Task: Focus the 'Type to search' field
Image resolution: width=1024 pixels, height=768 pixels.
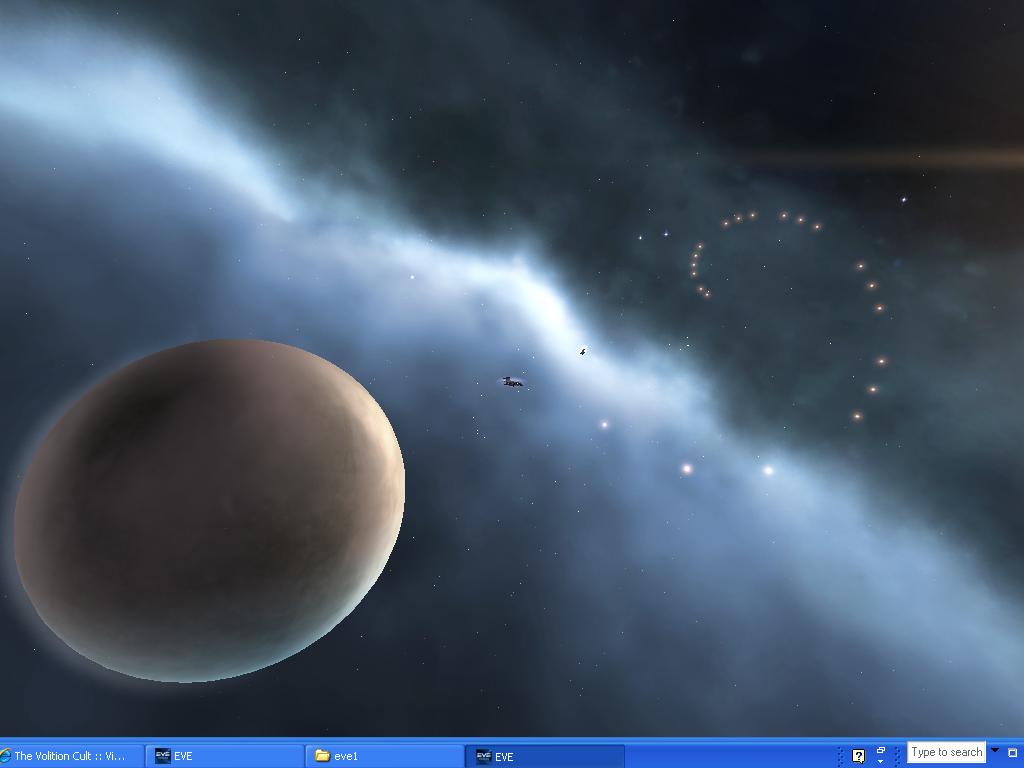Action: click(x=946, y=752)
